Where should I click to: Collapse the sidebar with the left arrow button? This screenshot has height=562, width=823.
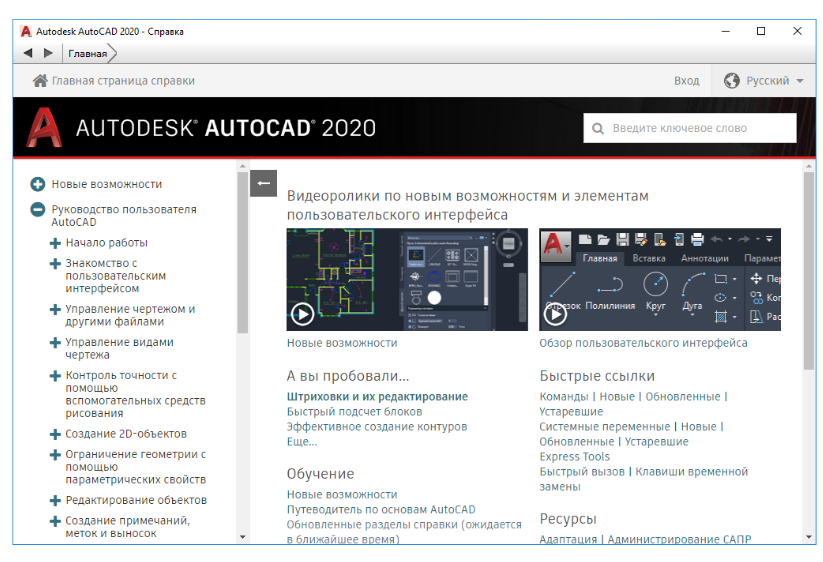pos(263,183)
